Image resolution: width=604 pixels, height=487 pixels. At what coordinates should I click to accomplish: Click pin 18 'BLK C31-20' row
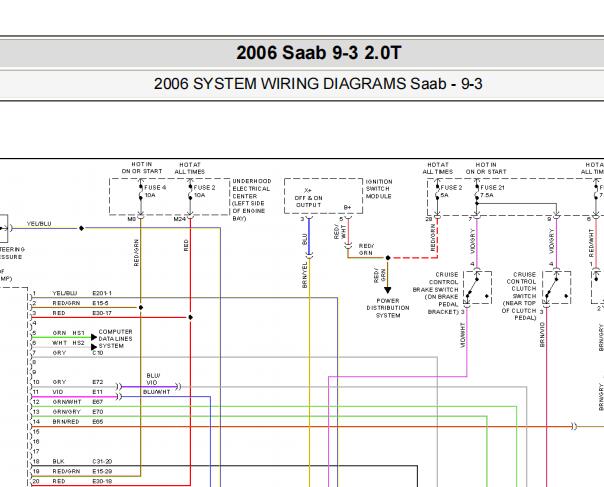coord(72,462)
